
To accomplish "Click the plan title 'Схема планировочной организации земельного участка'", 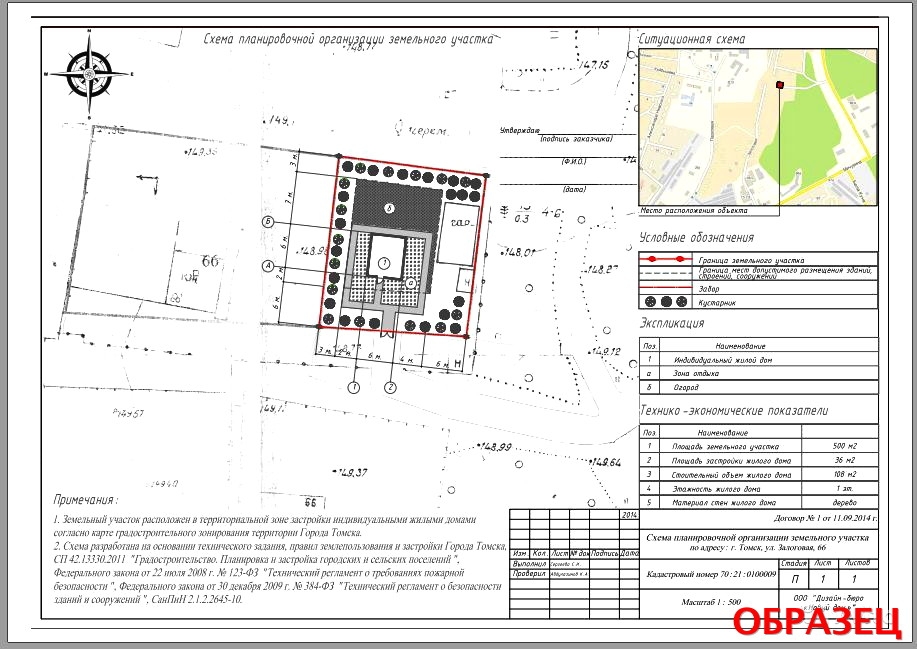I will (x=348, y=40).
